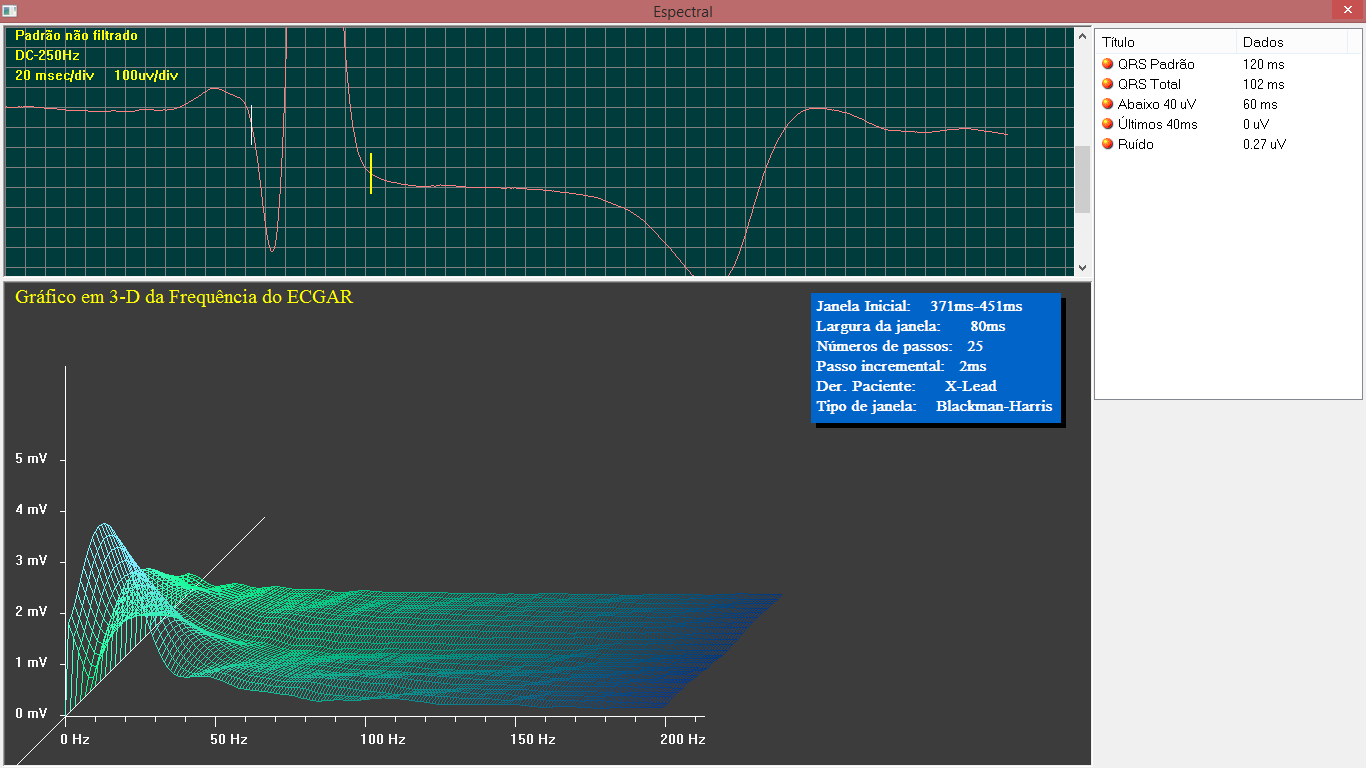
Task: Click the red bullet beside QRS Padrão
Action: (1107, 64)
